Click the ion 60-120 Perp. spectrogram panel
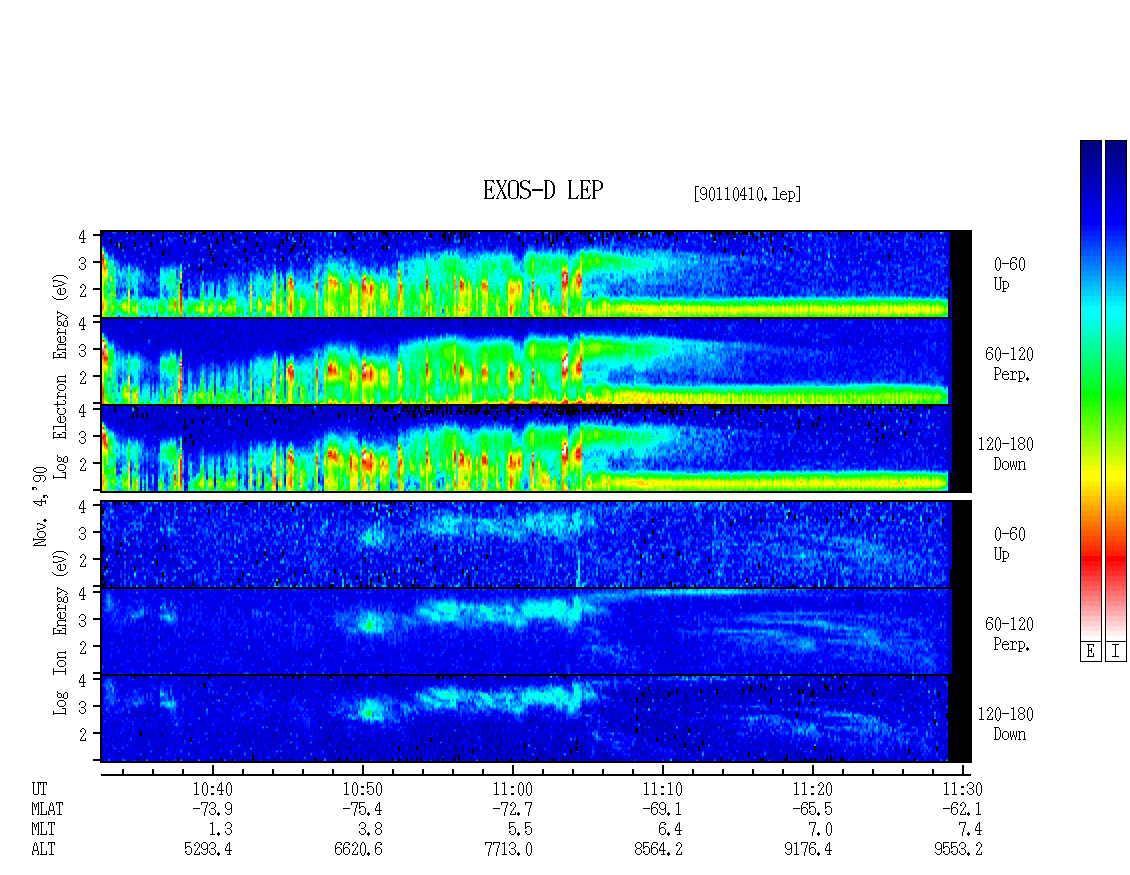 536,631
